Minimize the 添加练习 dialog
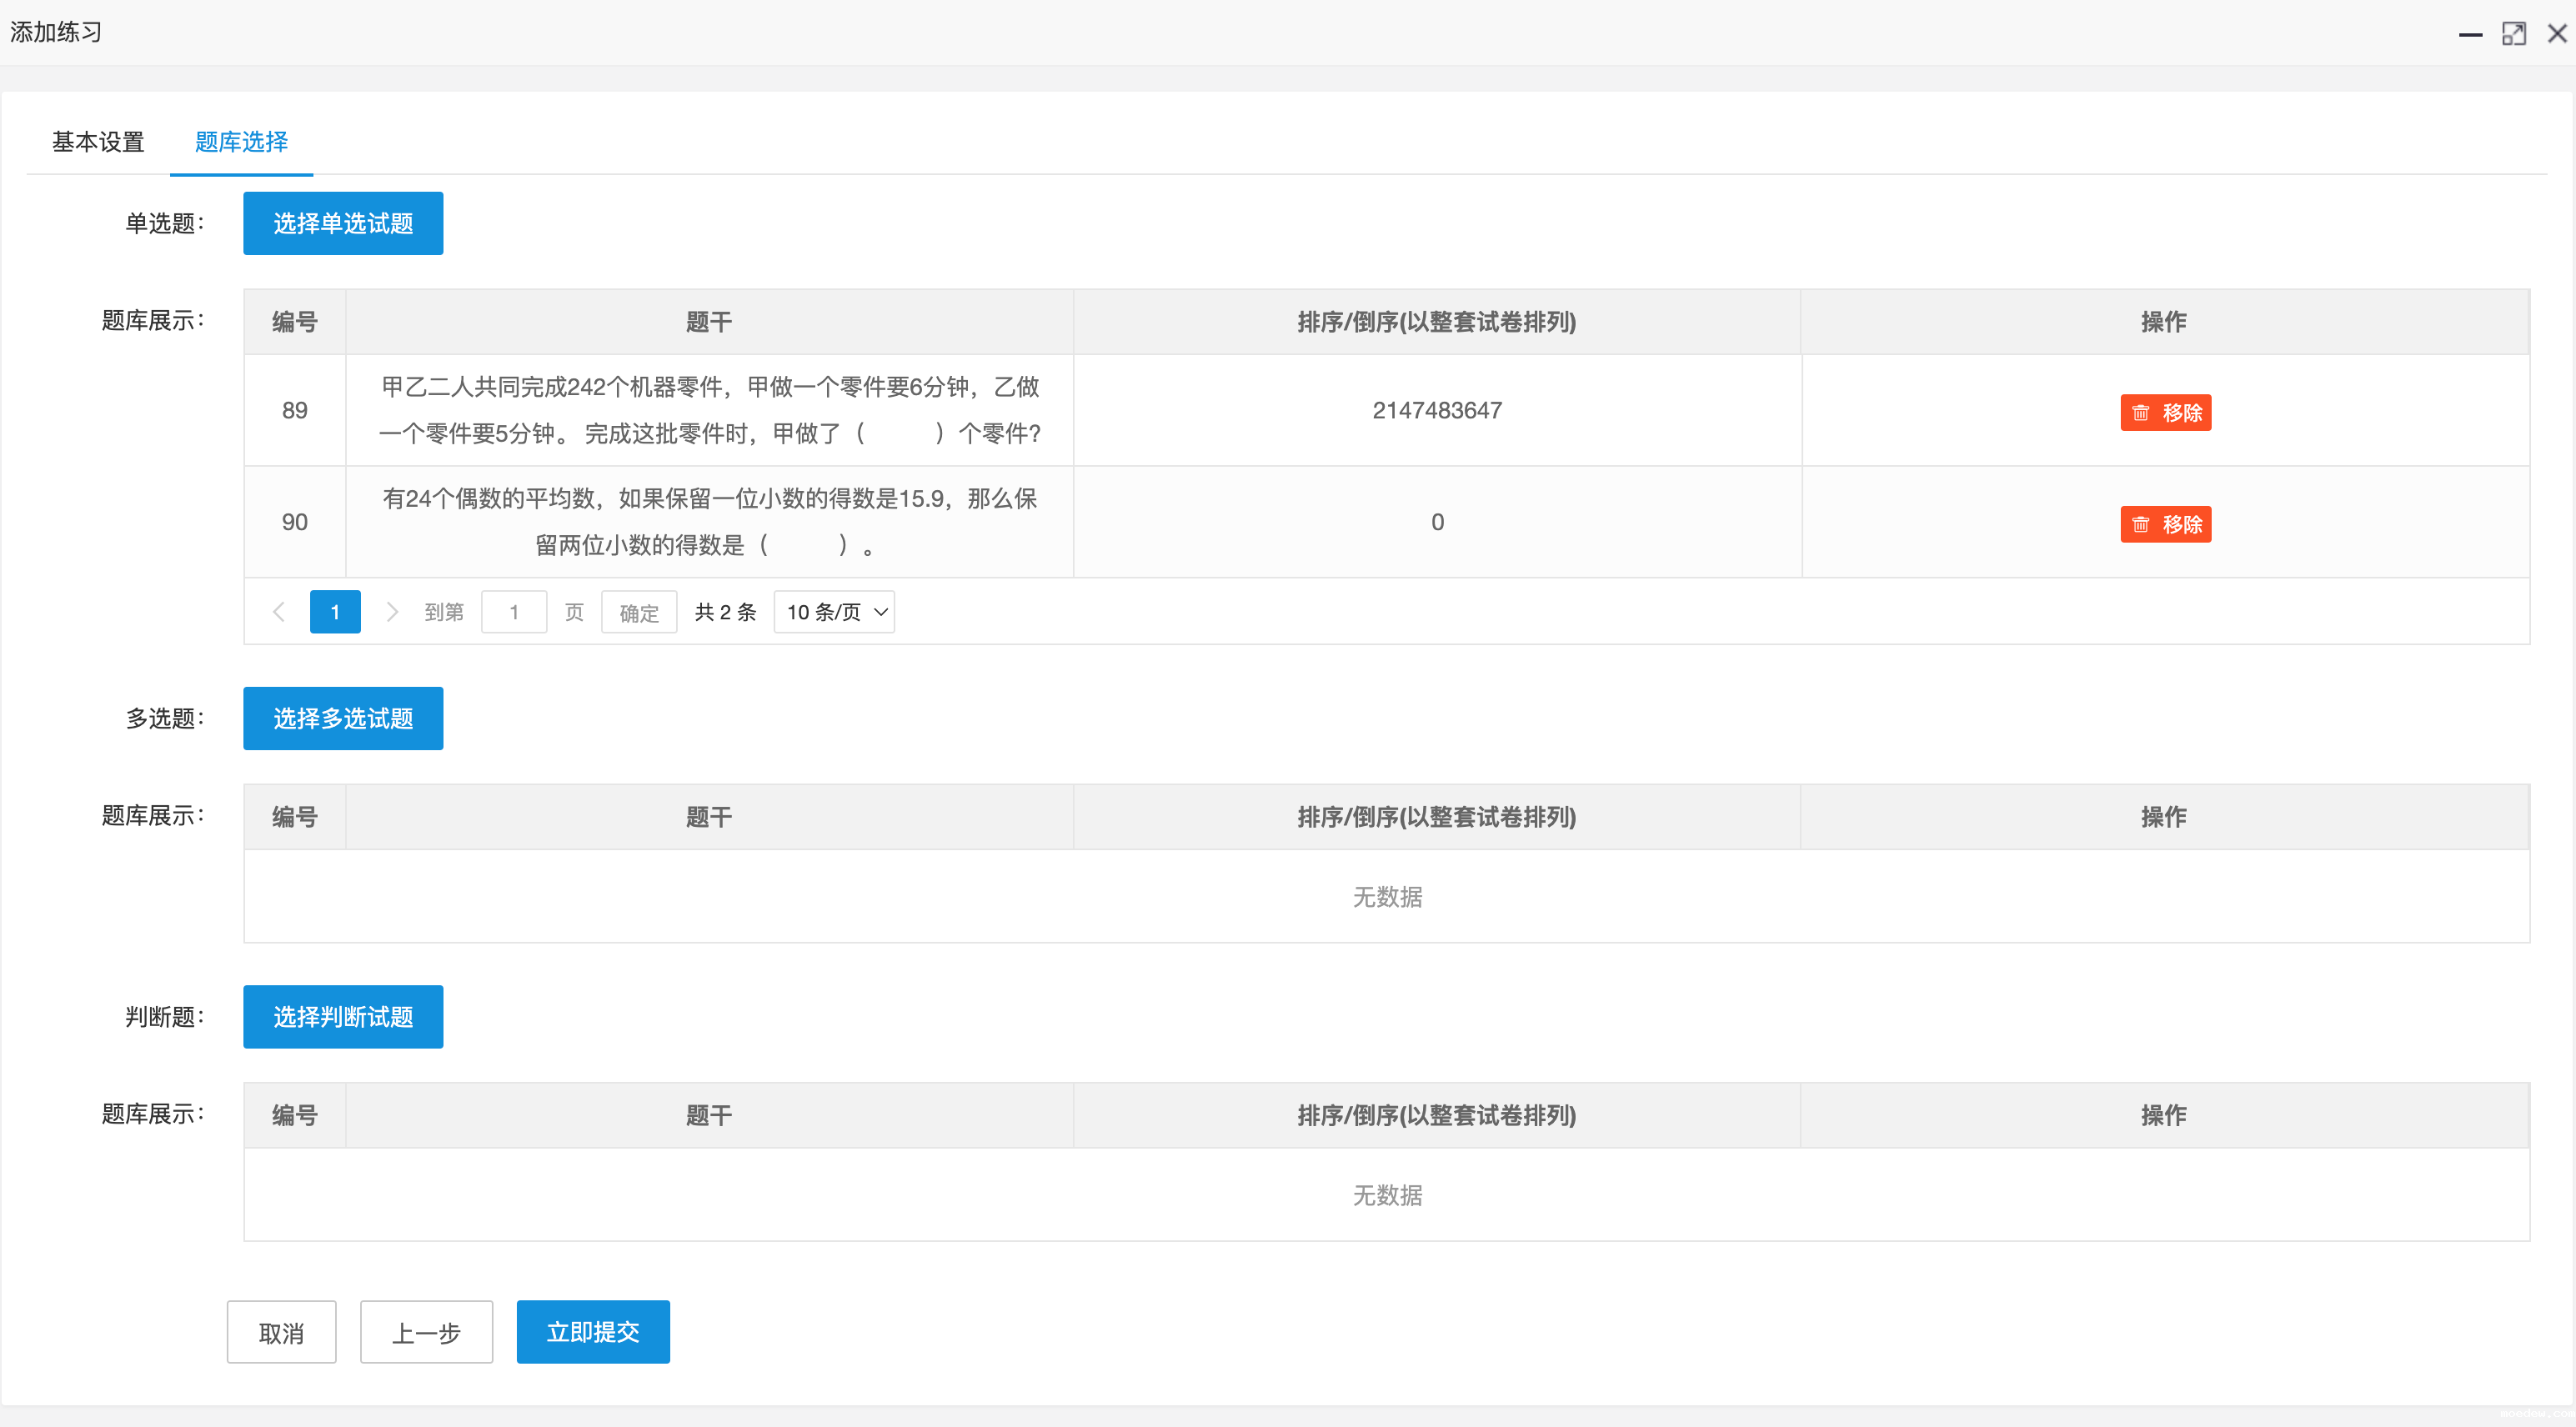 [x=2470, y=34]
